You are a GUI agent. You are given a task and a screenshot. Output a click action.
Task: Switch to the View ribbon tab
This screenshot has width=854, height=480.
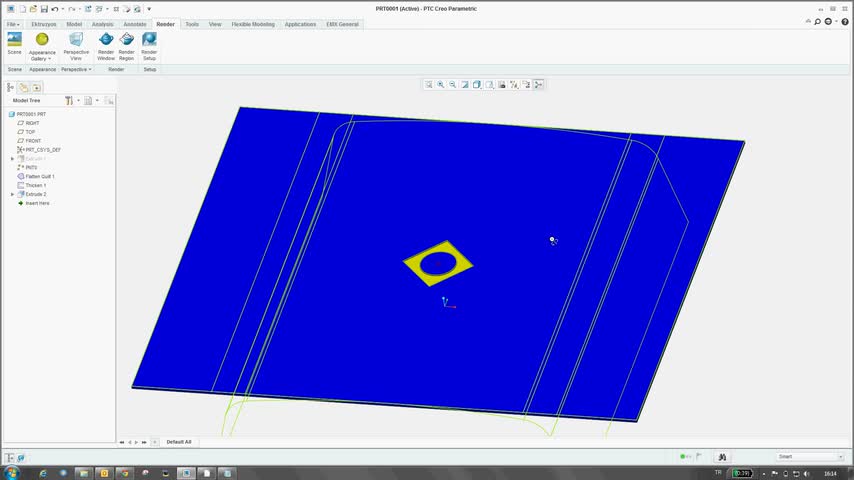click(x=215, y=25)
